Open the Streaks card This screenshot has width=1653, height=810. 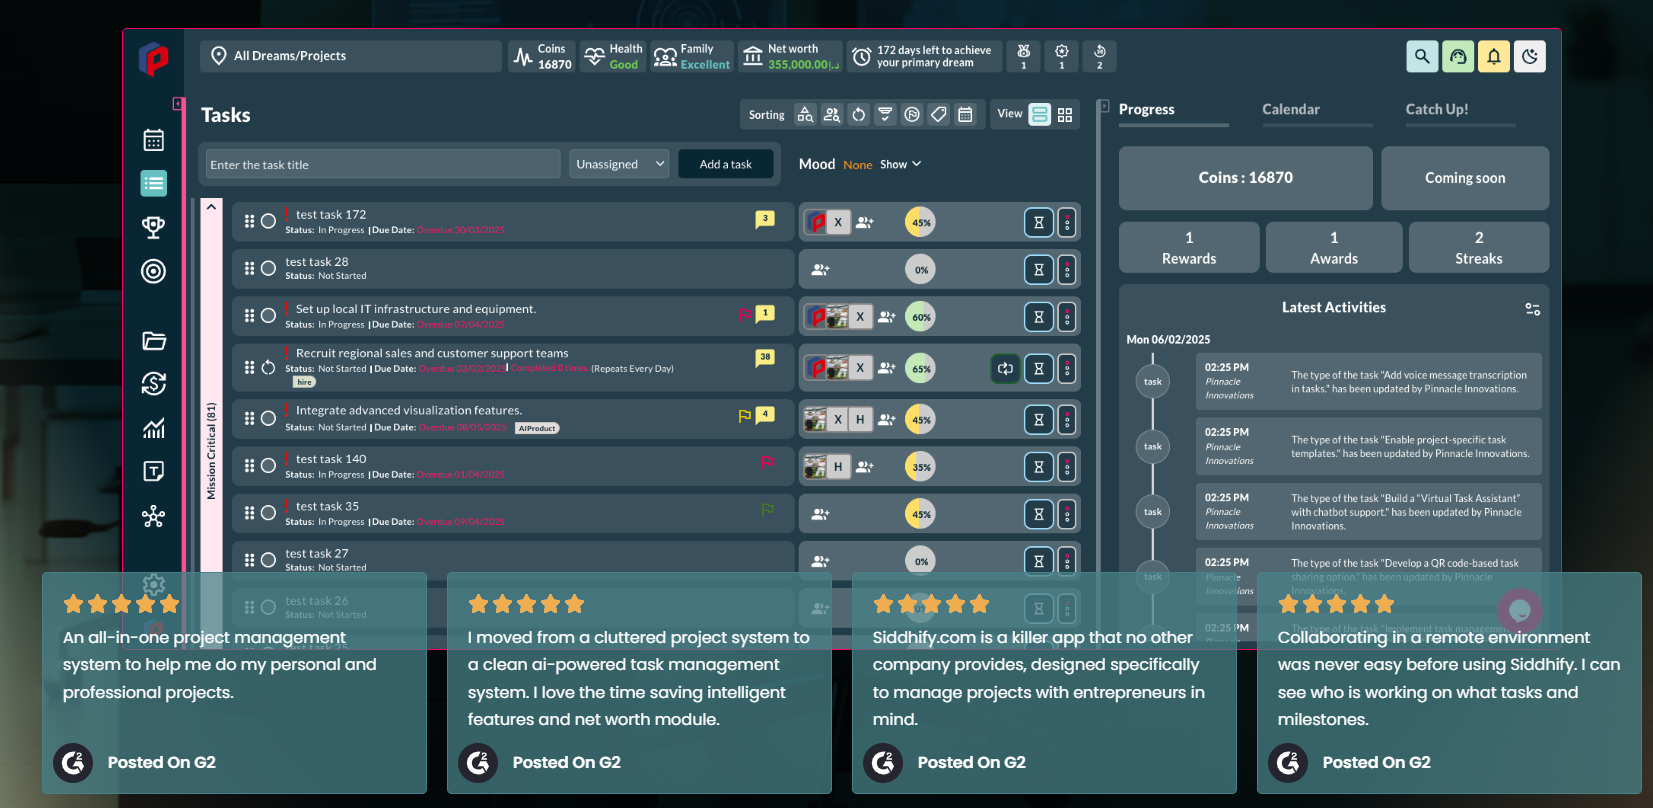tap(1479, 248)
